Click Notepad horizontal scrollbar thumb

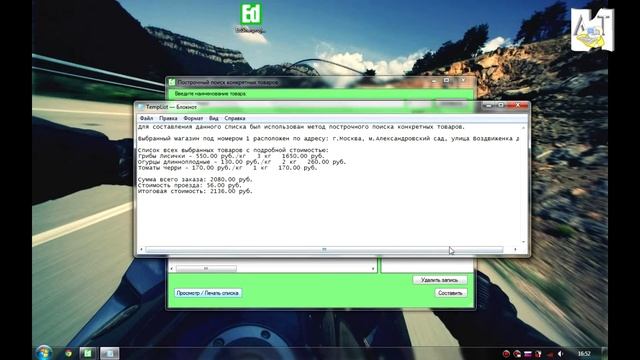(324, 249)
